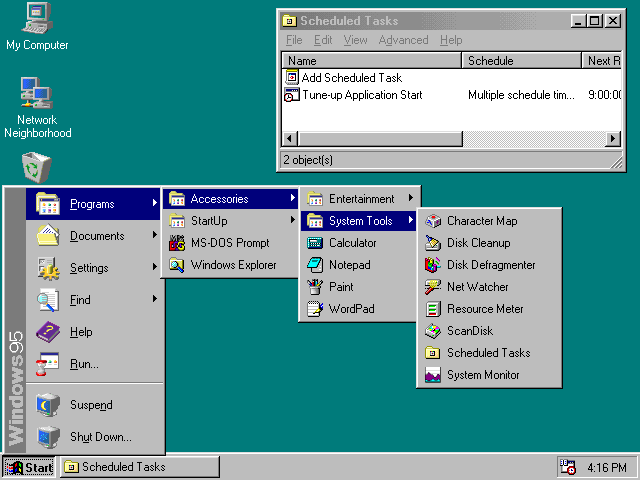This screenshot has width=640, height=480.
Task: Click the Start button
Action: (29, 467)
